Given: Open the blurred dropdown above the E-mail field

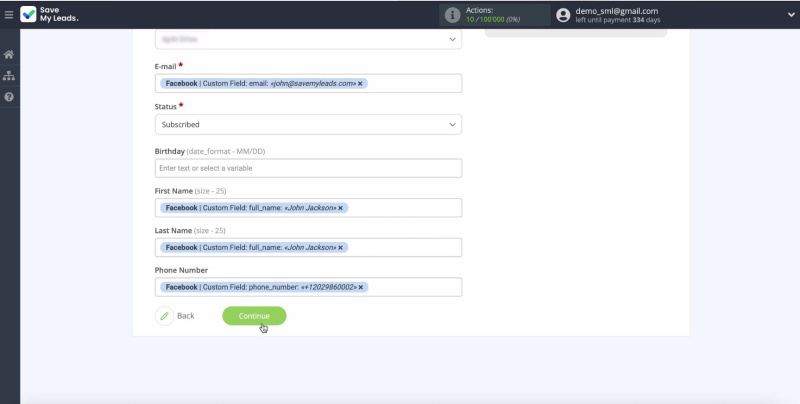Looking at the screenshot, I should coord(308,39).
